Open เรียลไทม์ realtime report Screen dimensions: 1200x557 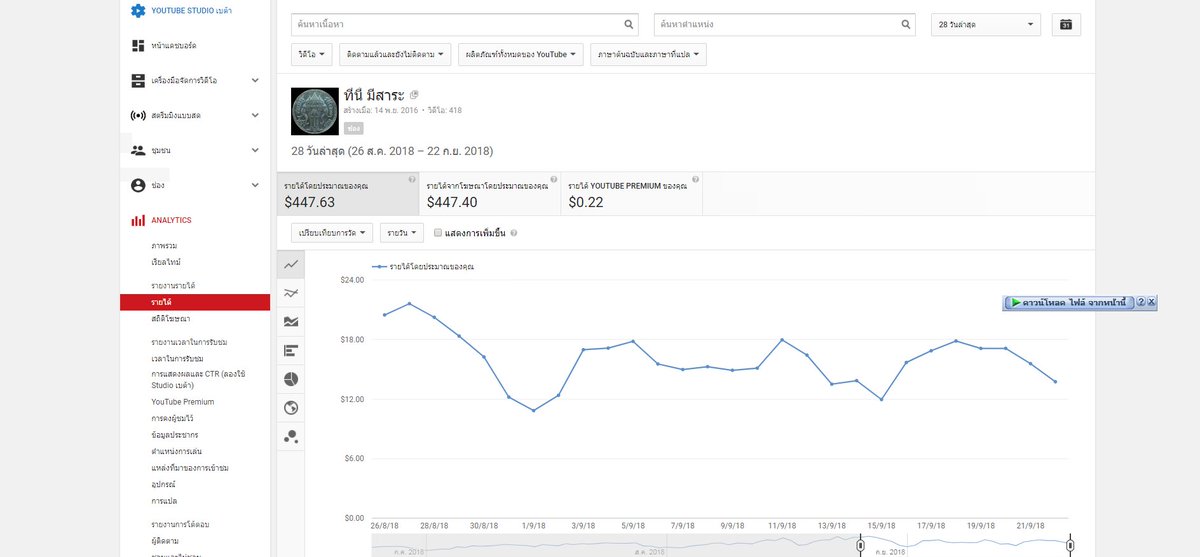coord(166,262)
